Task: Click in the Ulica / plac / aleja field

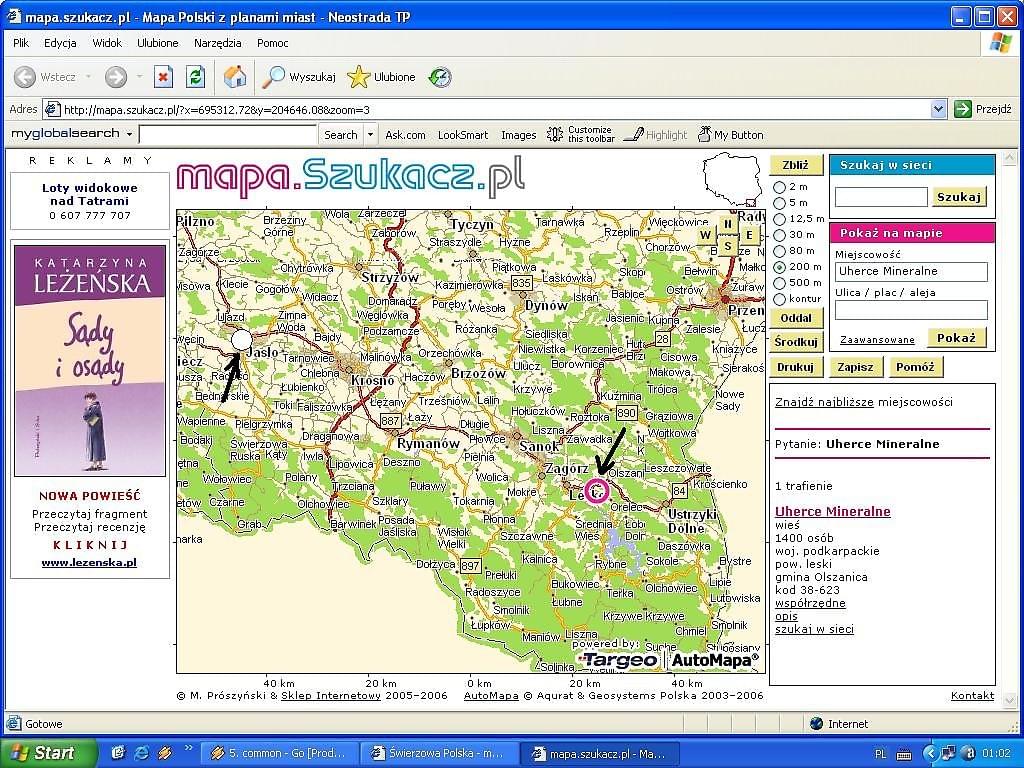Action: click(x=911, y=310)
